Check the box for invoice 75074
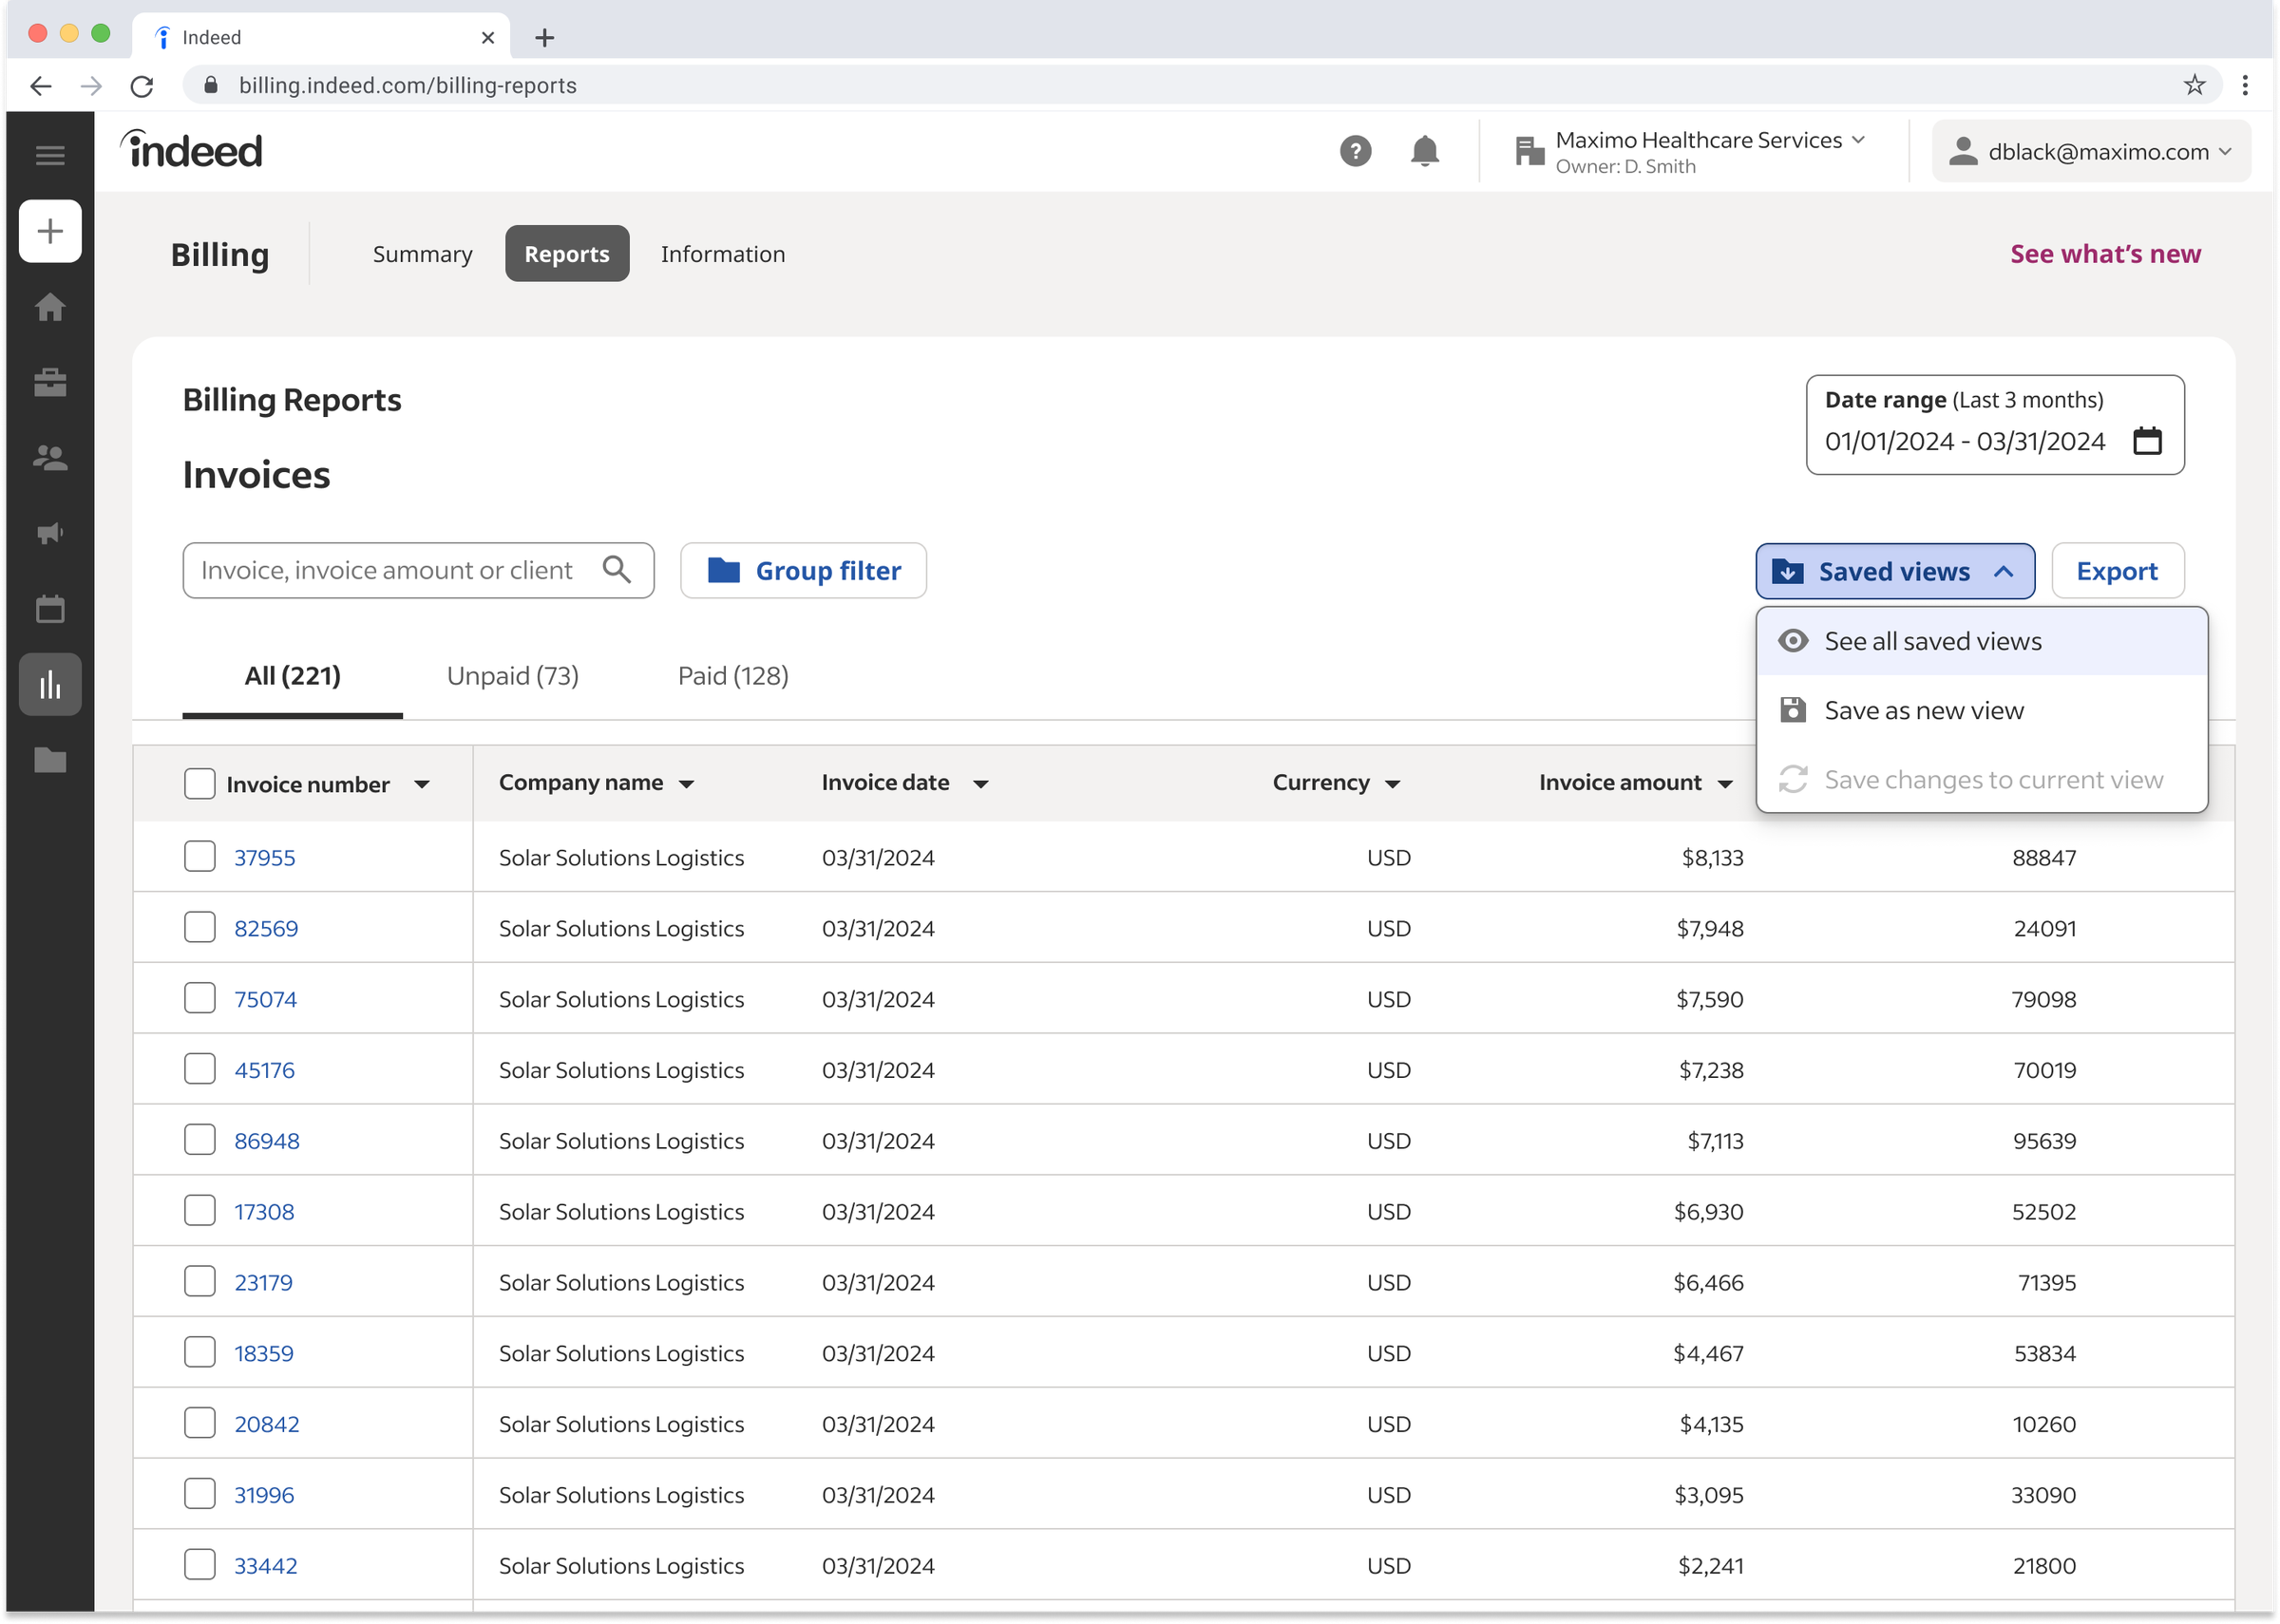Viewport: 2280px width, 1624px height. (200, 999)
